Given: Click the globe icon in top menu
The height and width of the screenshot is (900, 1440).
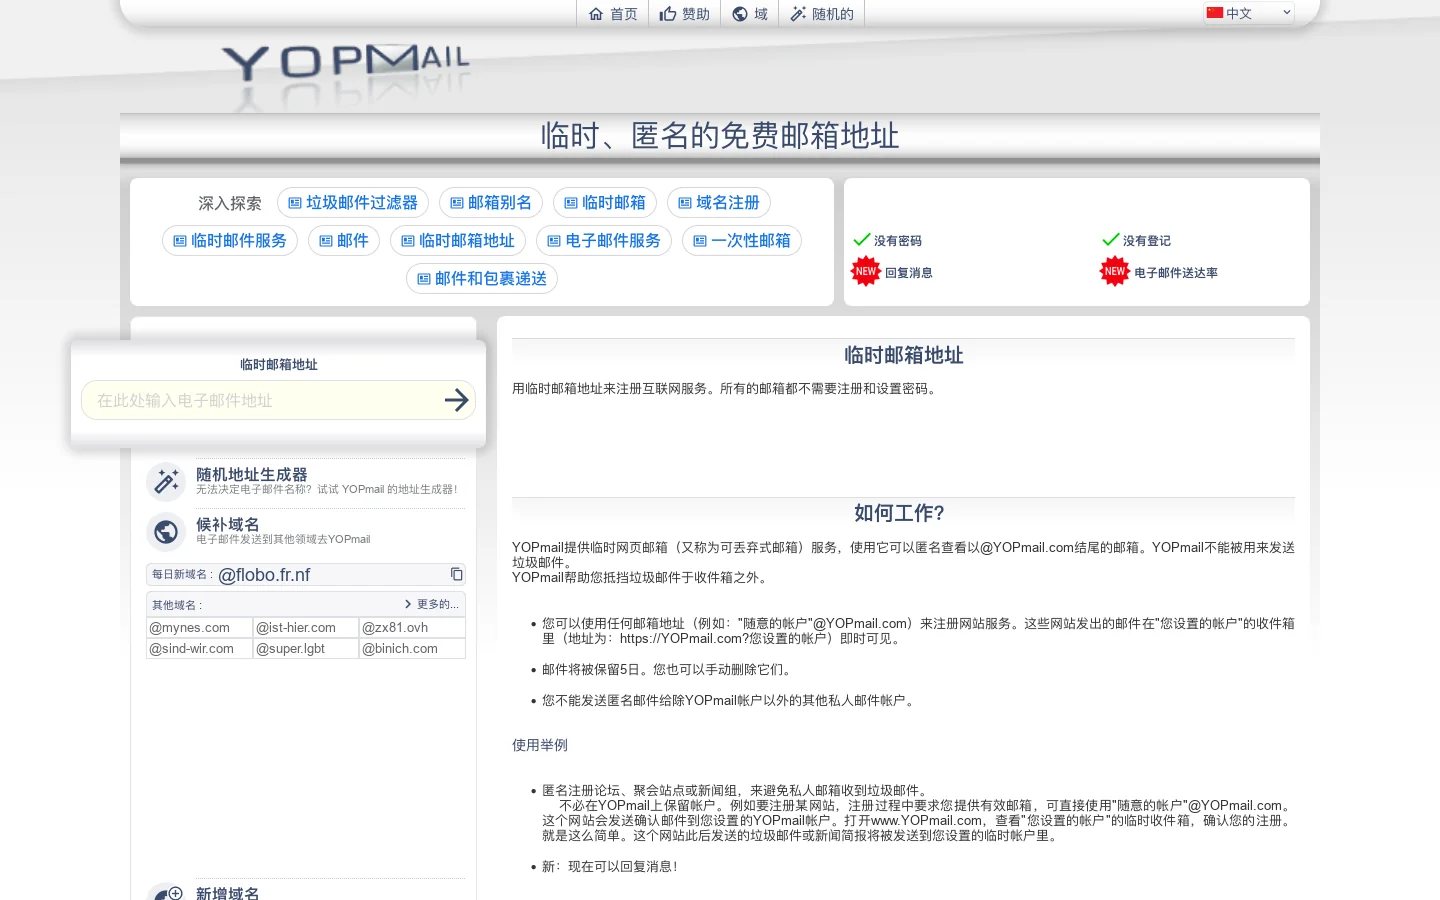Looking at the screenshot, I should [x=740, y=14].
